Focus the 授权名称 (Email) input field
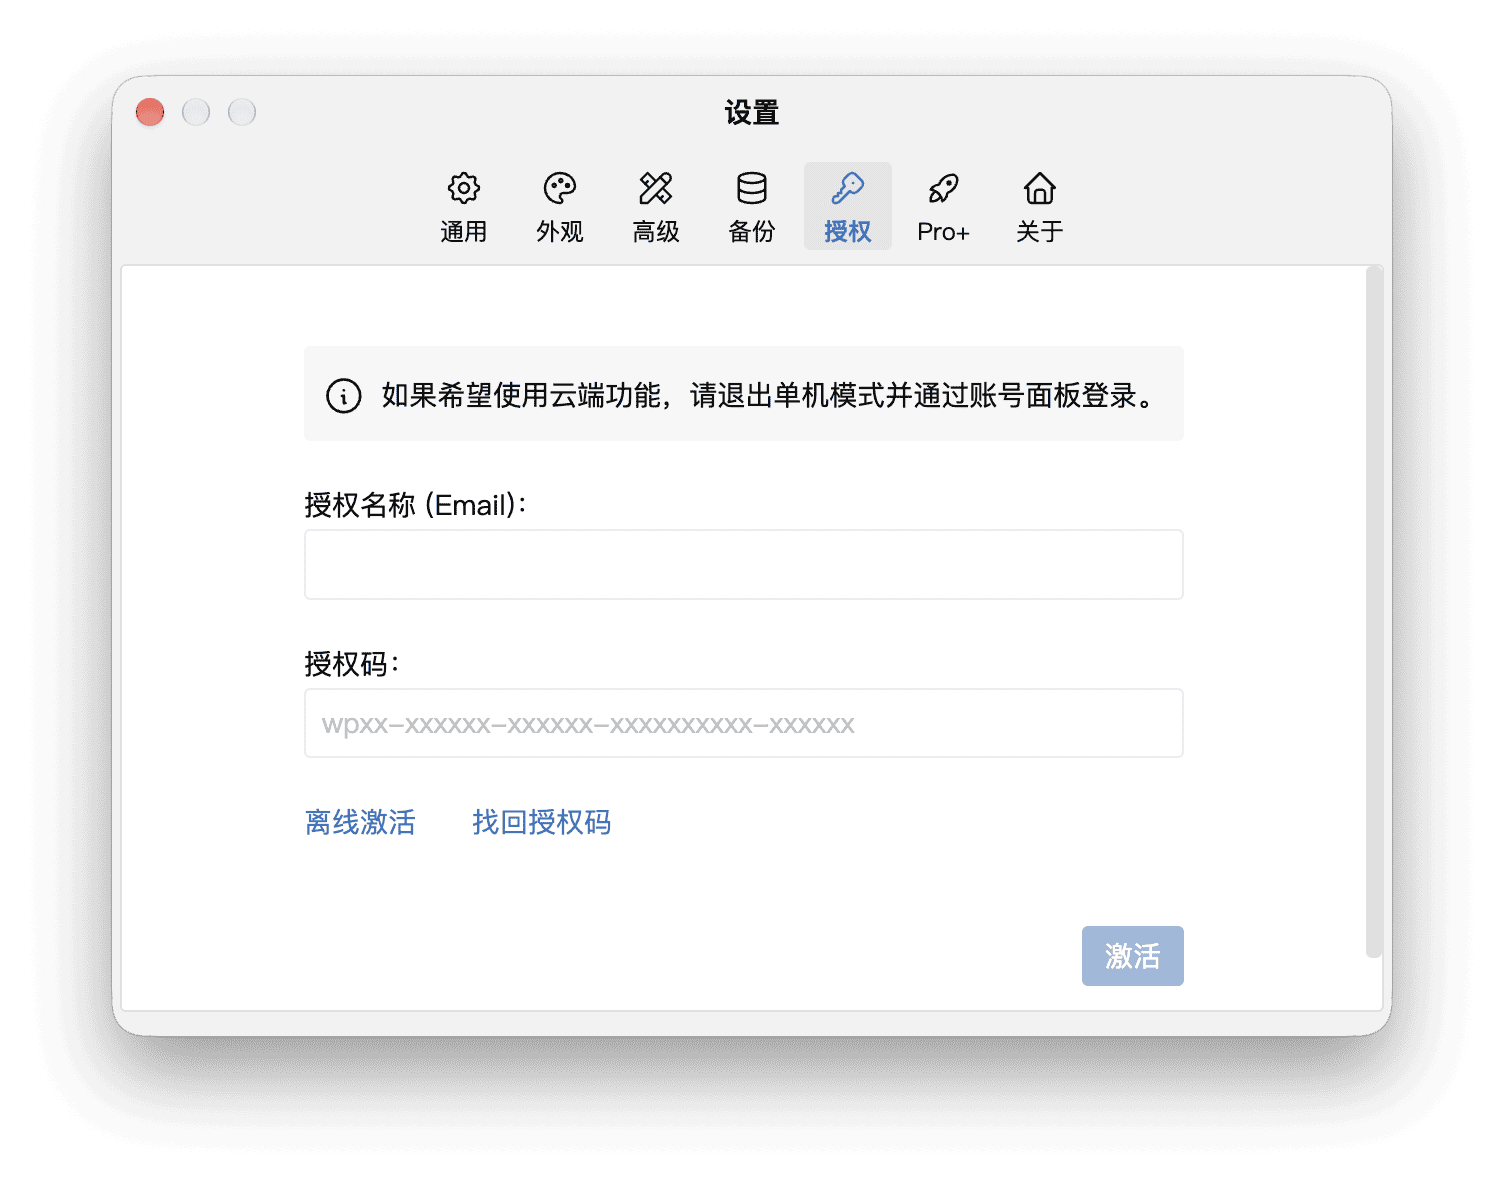 [744, 565]
